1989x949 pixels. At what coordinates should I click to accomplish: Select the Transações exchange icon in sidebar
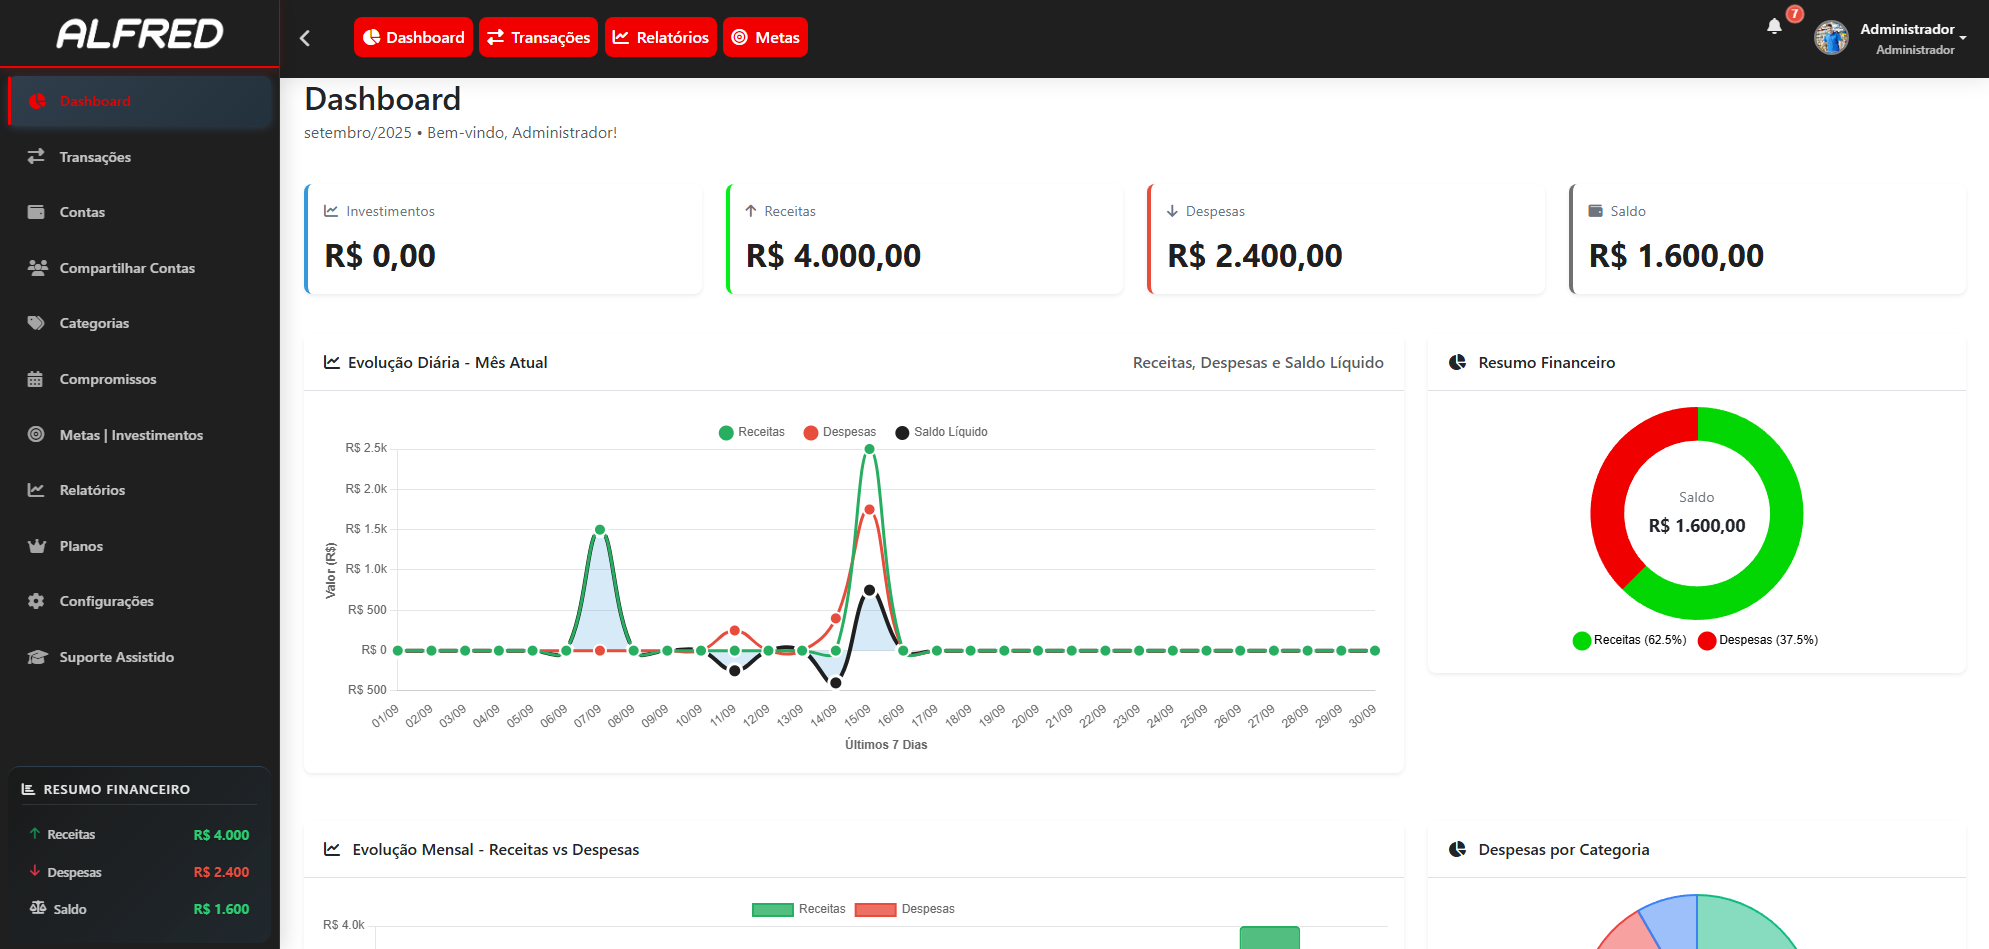click(37, 157)
